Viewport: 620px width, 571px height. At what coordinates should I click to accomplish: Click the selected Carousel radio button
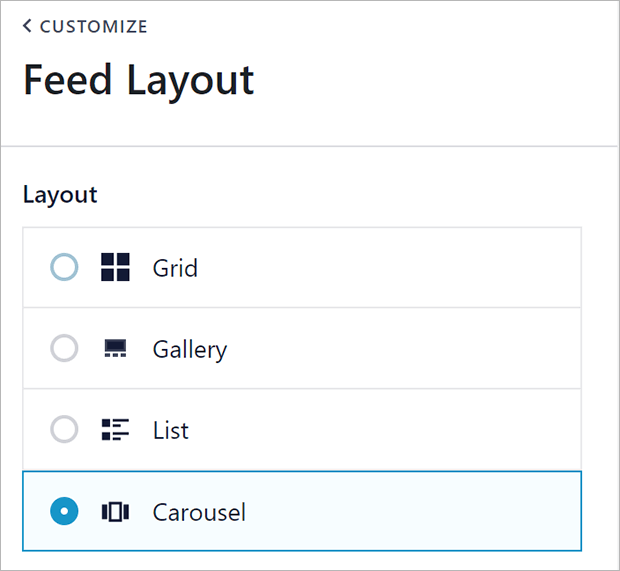tap(64, 511)
